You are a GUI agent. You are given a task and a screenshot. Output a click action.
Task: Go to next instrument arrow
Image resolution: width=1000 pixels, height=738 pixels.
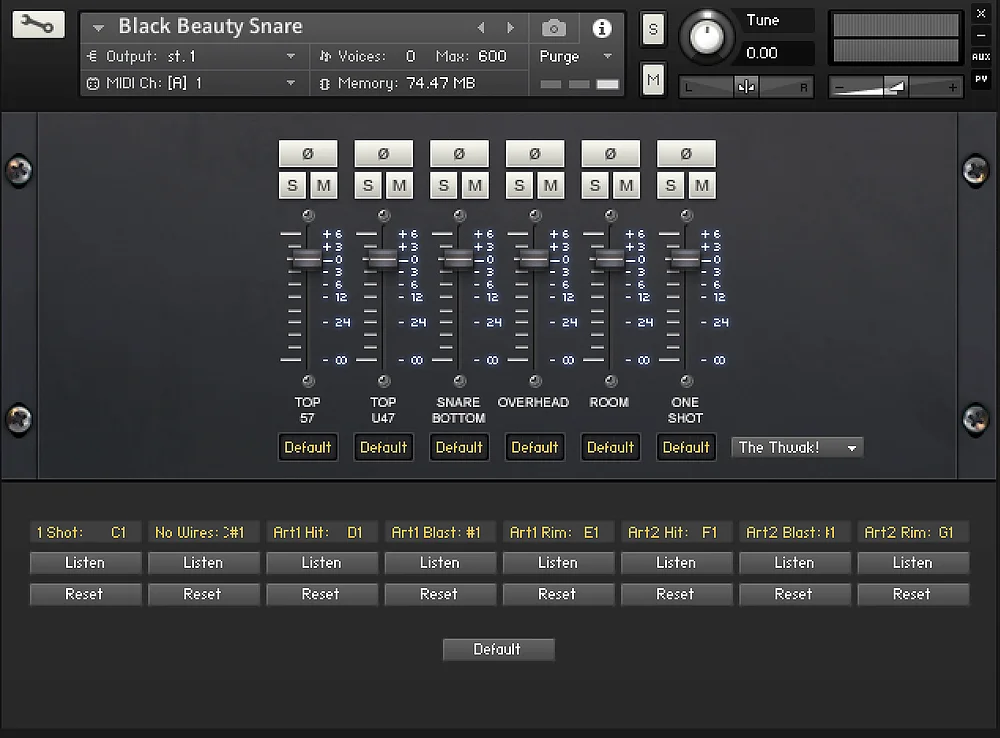point(510,28)
